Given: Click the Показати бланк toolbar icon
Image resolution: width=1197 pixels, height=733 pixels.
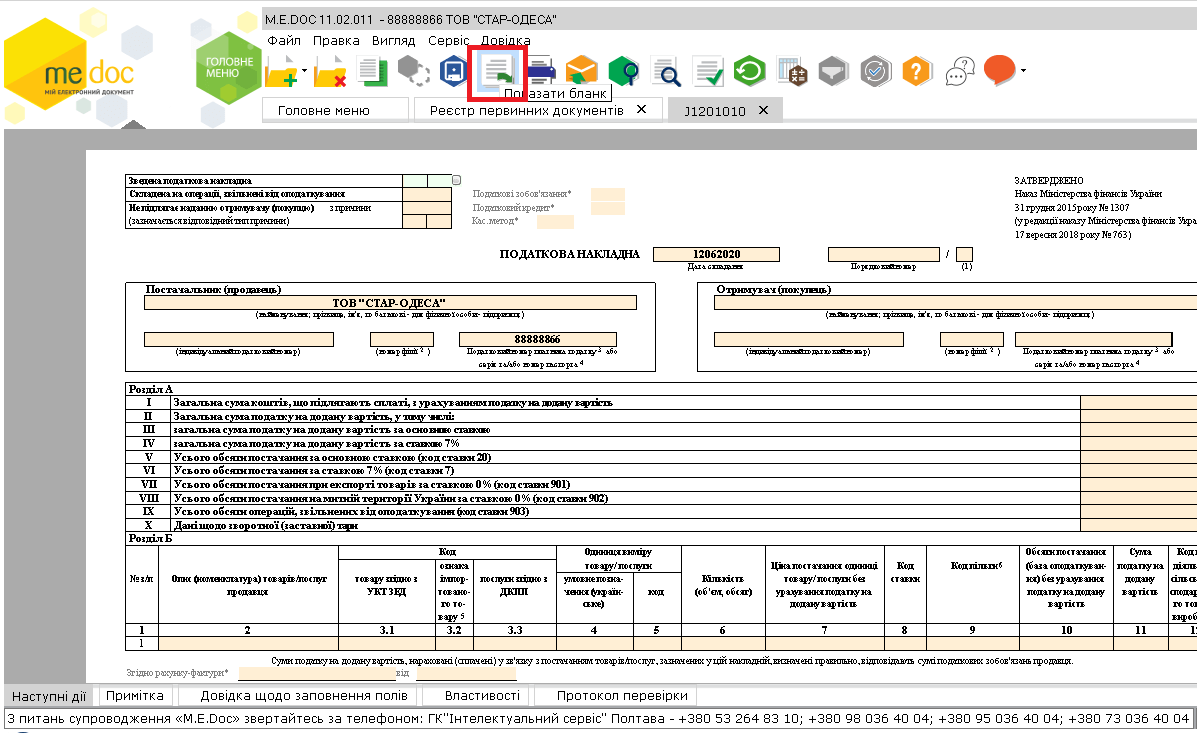Looking at the screenshot, I should (497, 72).
